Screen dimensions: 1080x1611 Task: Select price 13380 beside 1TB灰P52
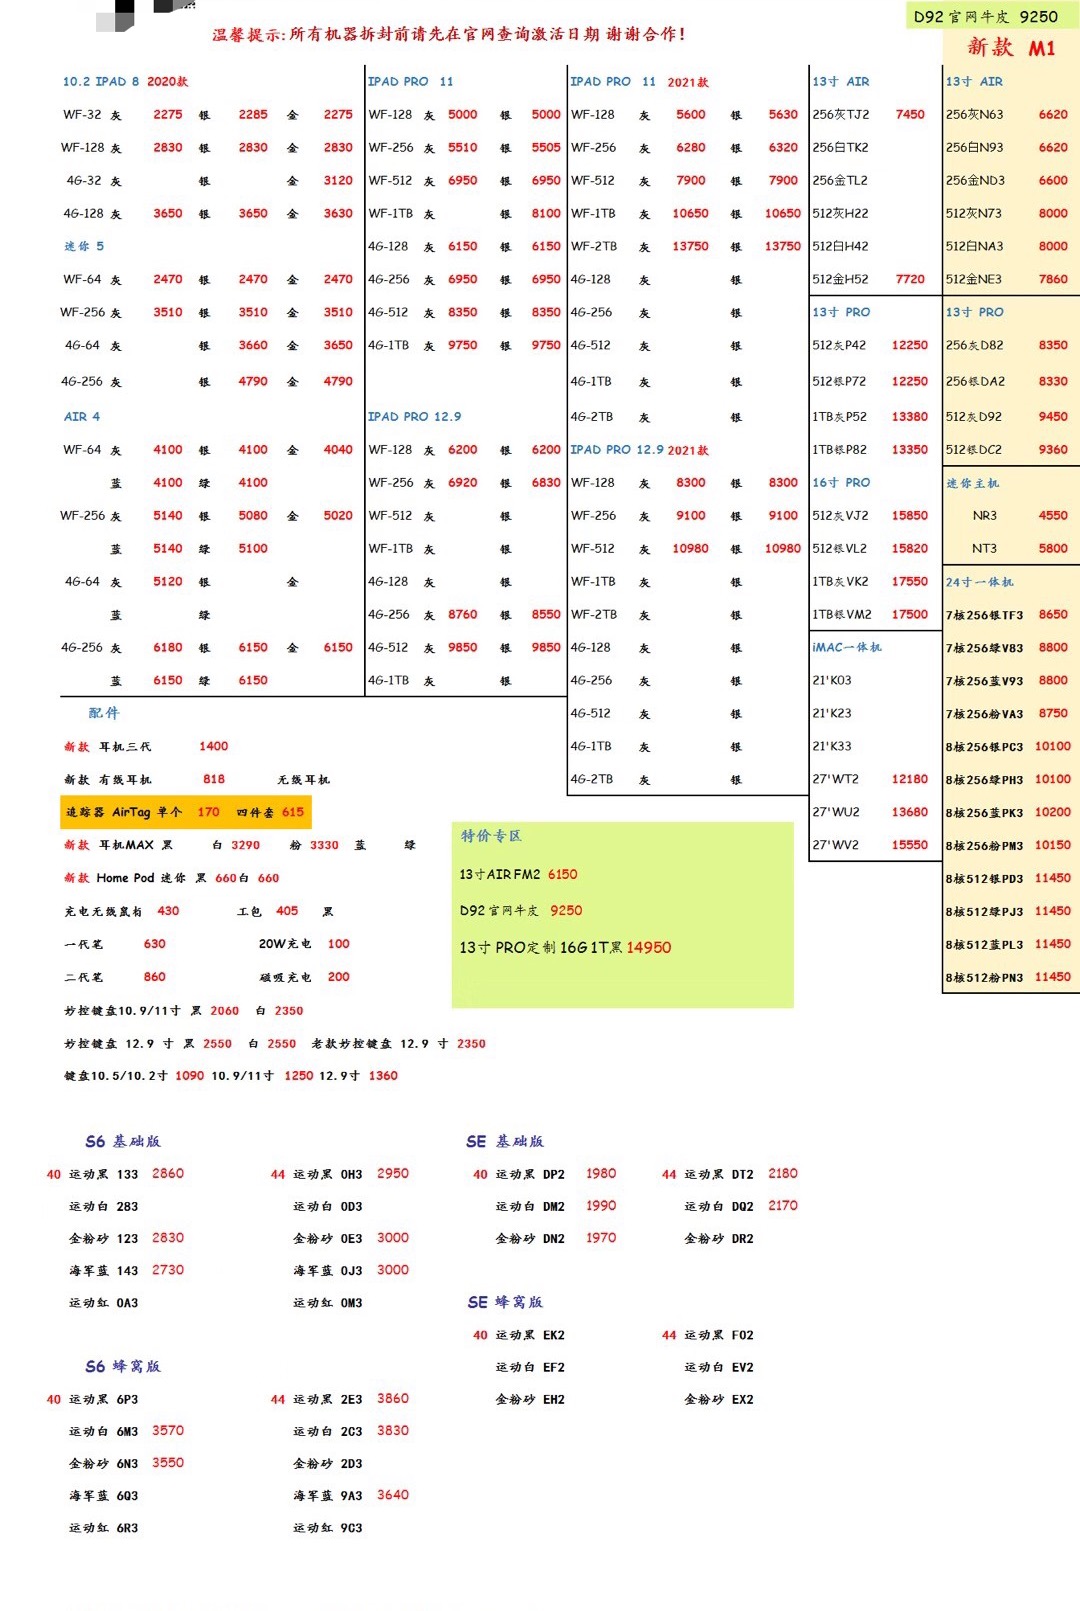click(x=910, y=416)
